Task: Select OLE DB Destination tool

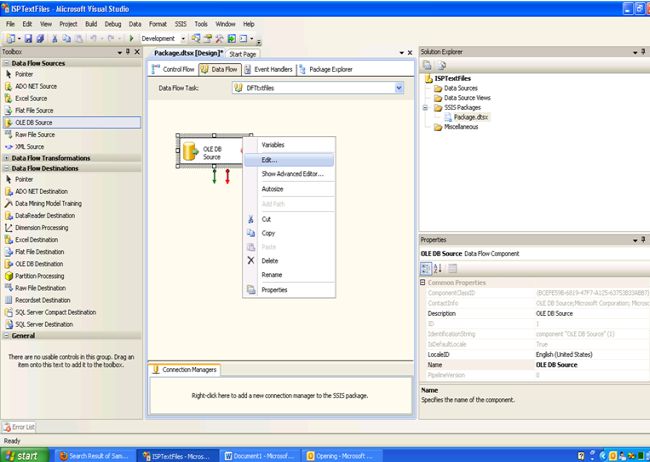Action: tap(39, 264)
